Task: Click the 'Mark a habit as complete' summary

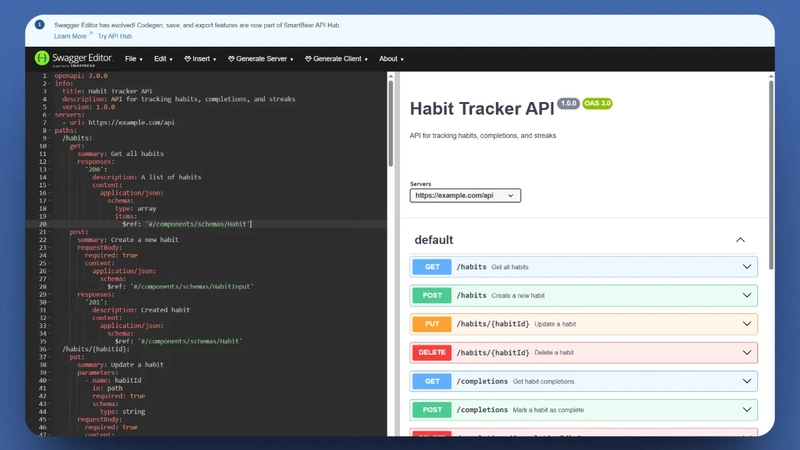Action: (548, 410)
